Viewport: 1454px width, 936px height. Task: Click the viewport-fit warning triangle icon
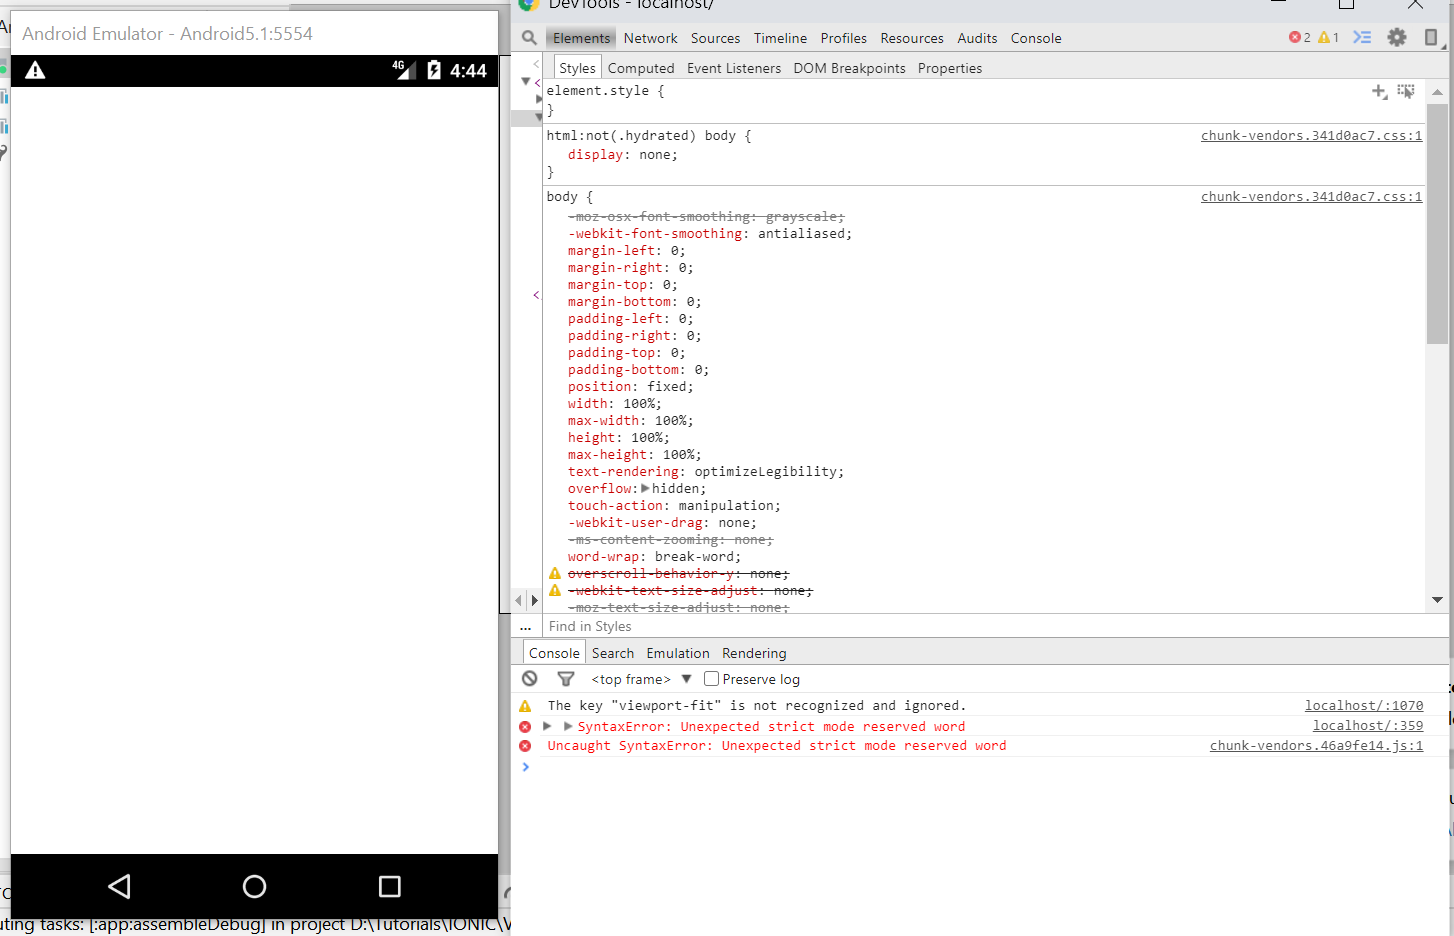(x=525, y=706)
